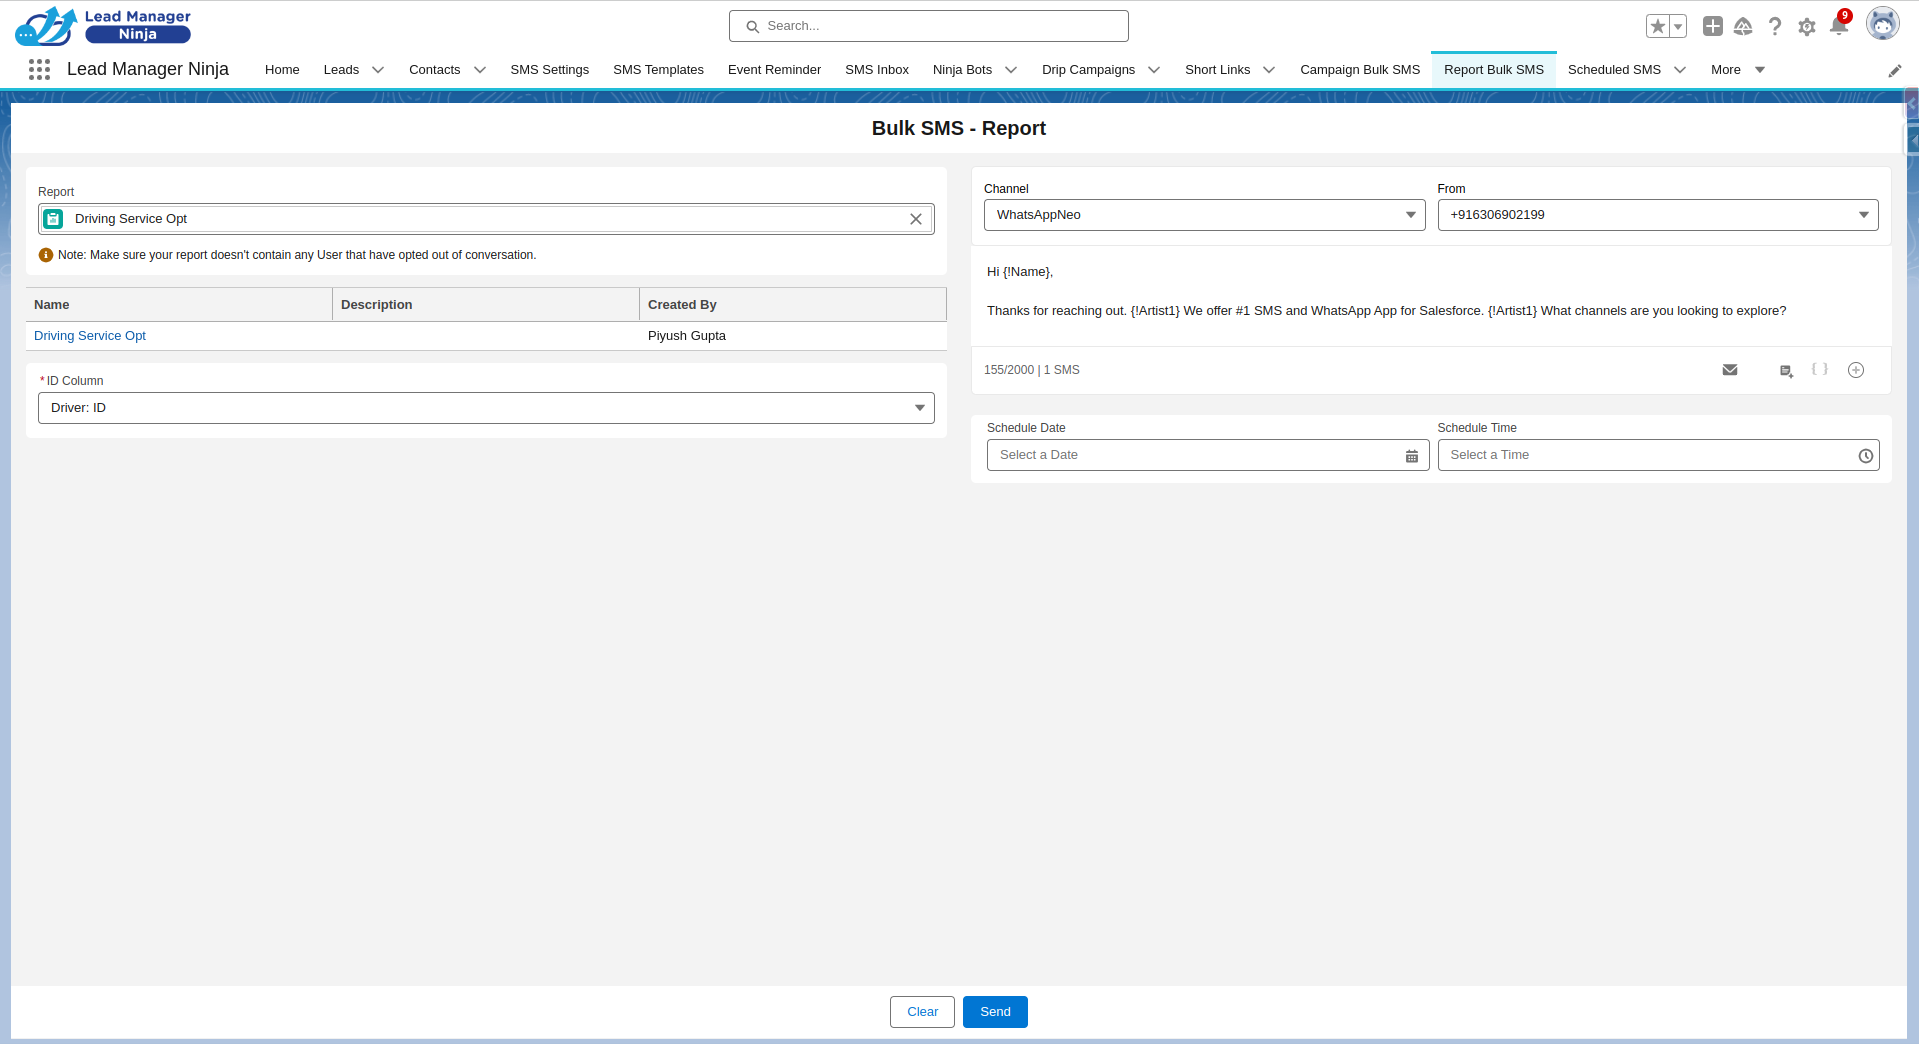Open the Setup gear menu
Screen dimensions: 1919x1044
(x=1807, y=27)
